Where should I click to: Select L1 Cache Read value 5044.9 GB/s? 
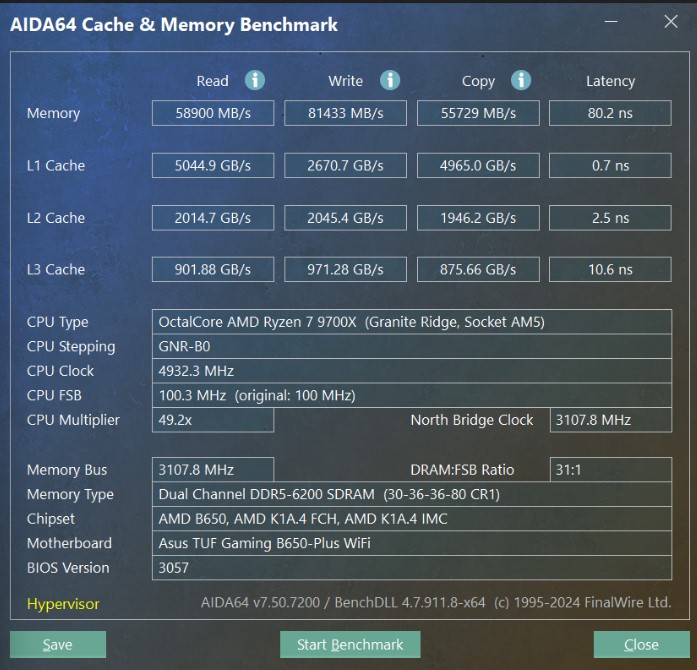pyautogui.click(x=213, y=165)
